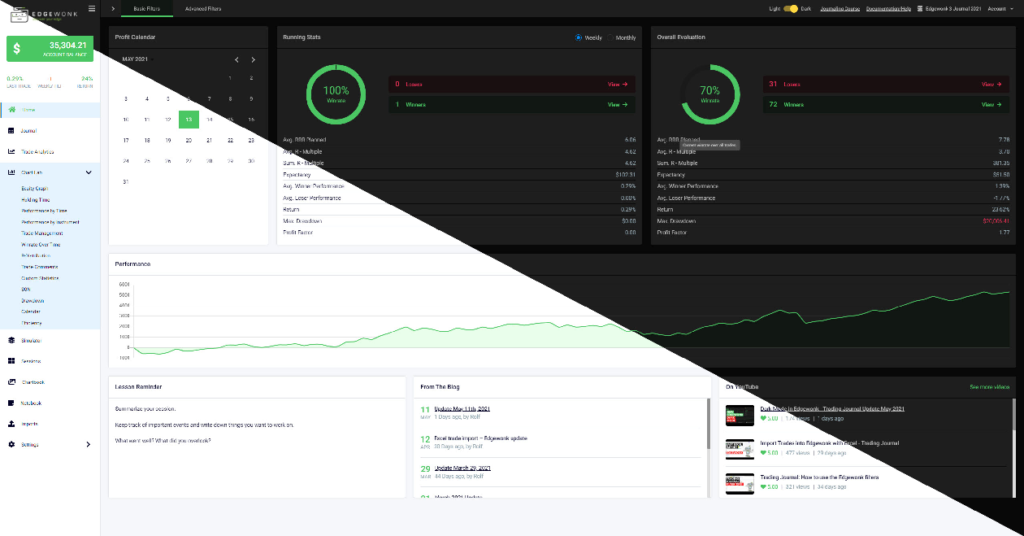Select the Weekly radio button in Running Stats
Screen dimensions: 1024x536
[579, 38]
